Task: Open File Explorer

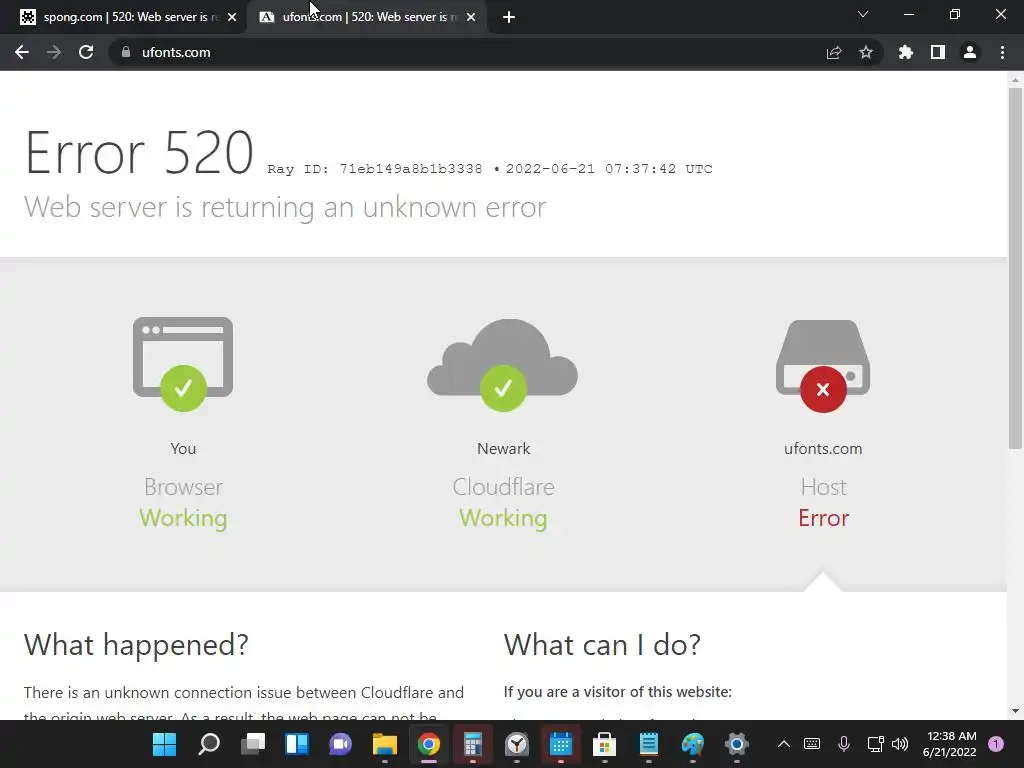Action: 385,744
